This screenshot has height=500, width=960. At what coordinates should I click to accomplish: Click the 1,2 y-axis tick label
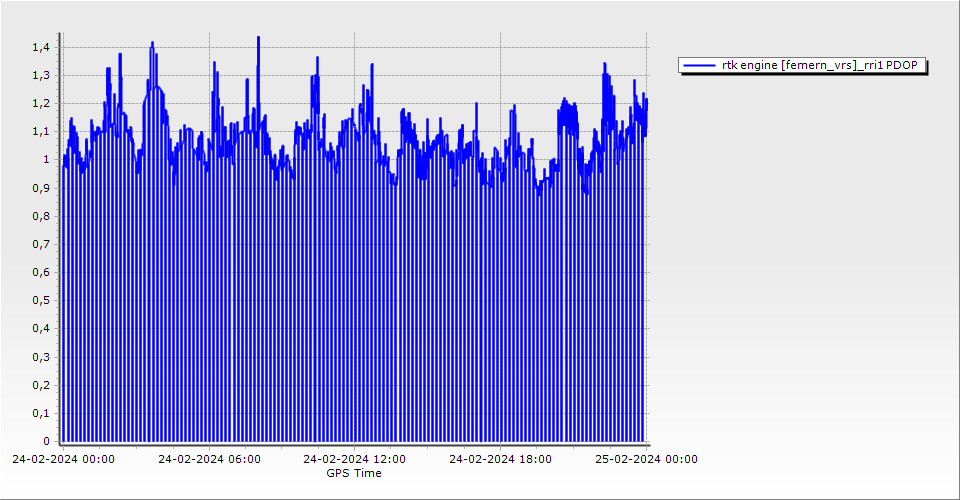pyautogui.click(x=40, y=103)
